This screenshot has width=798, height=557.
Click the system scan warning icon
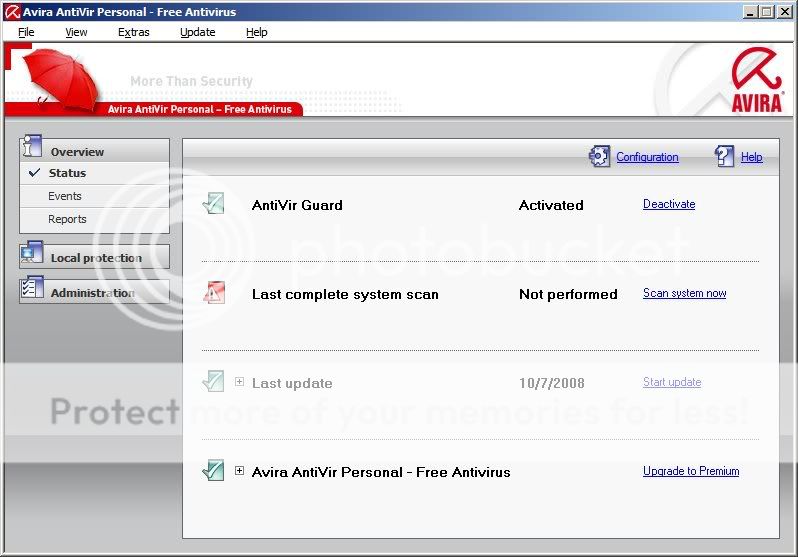click(214, 292)
